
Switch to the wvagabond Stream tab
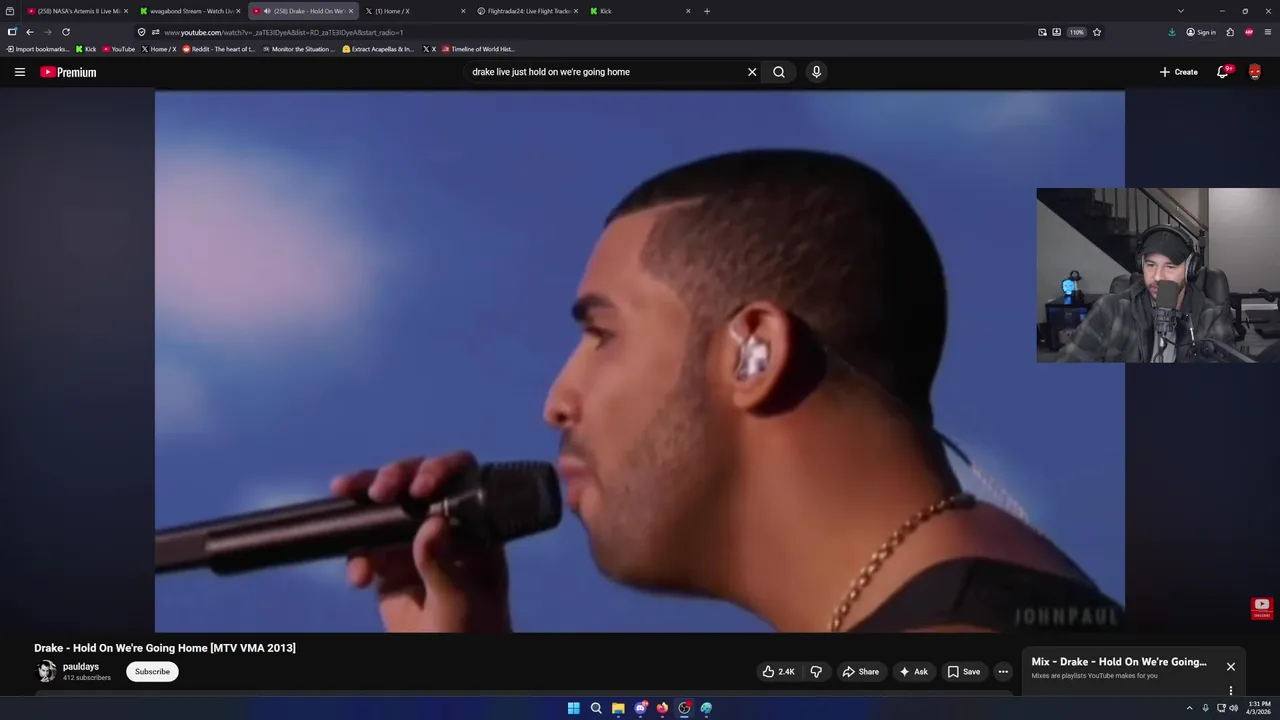pos(190,11)
